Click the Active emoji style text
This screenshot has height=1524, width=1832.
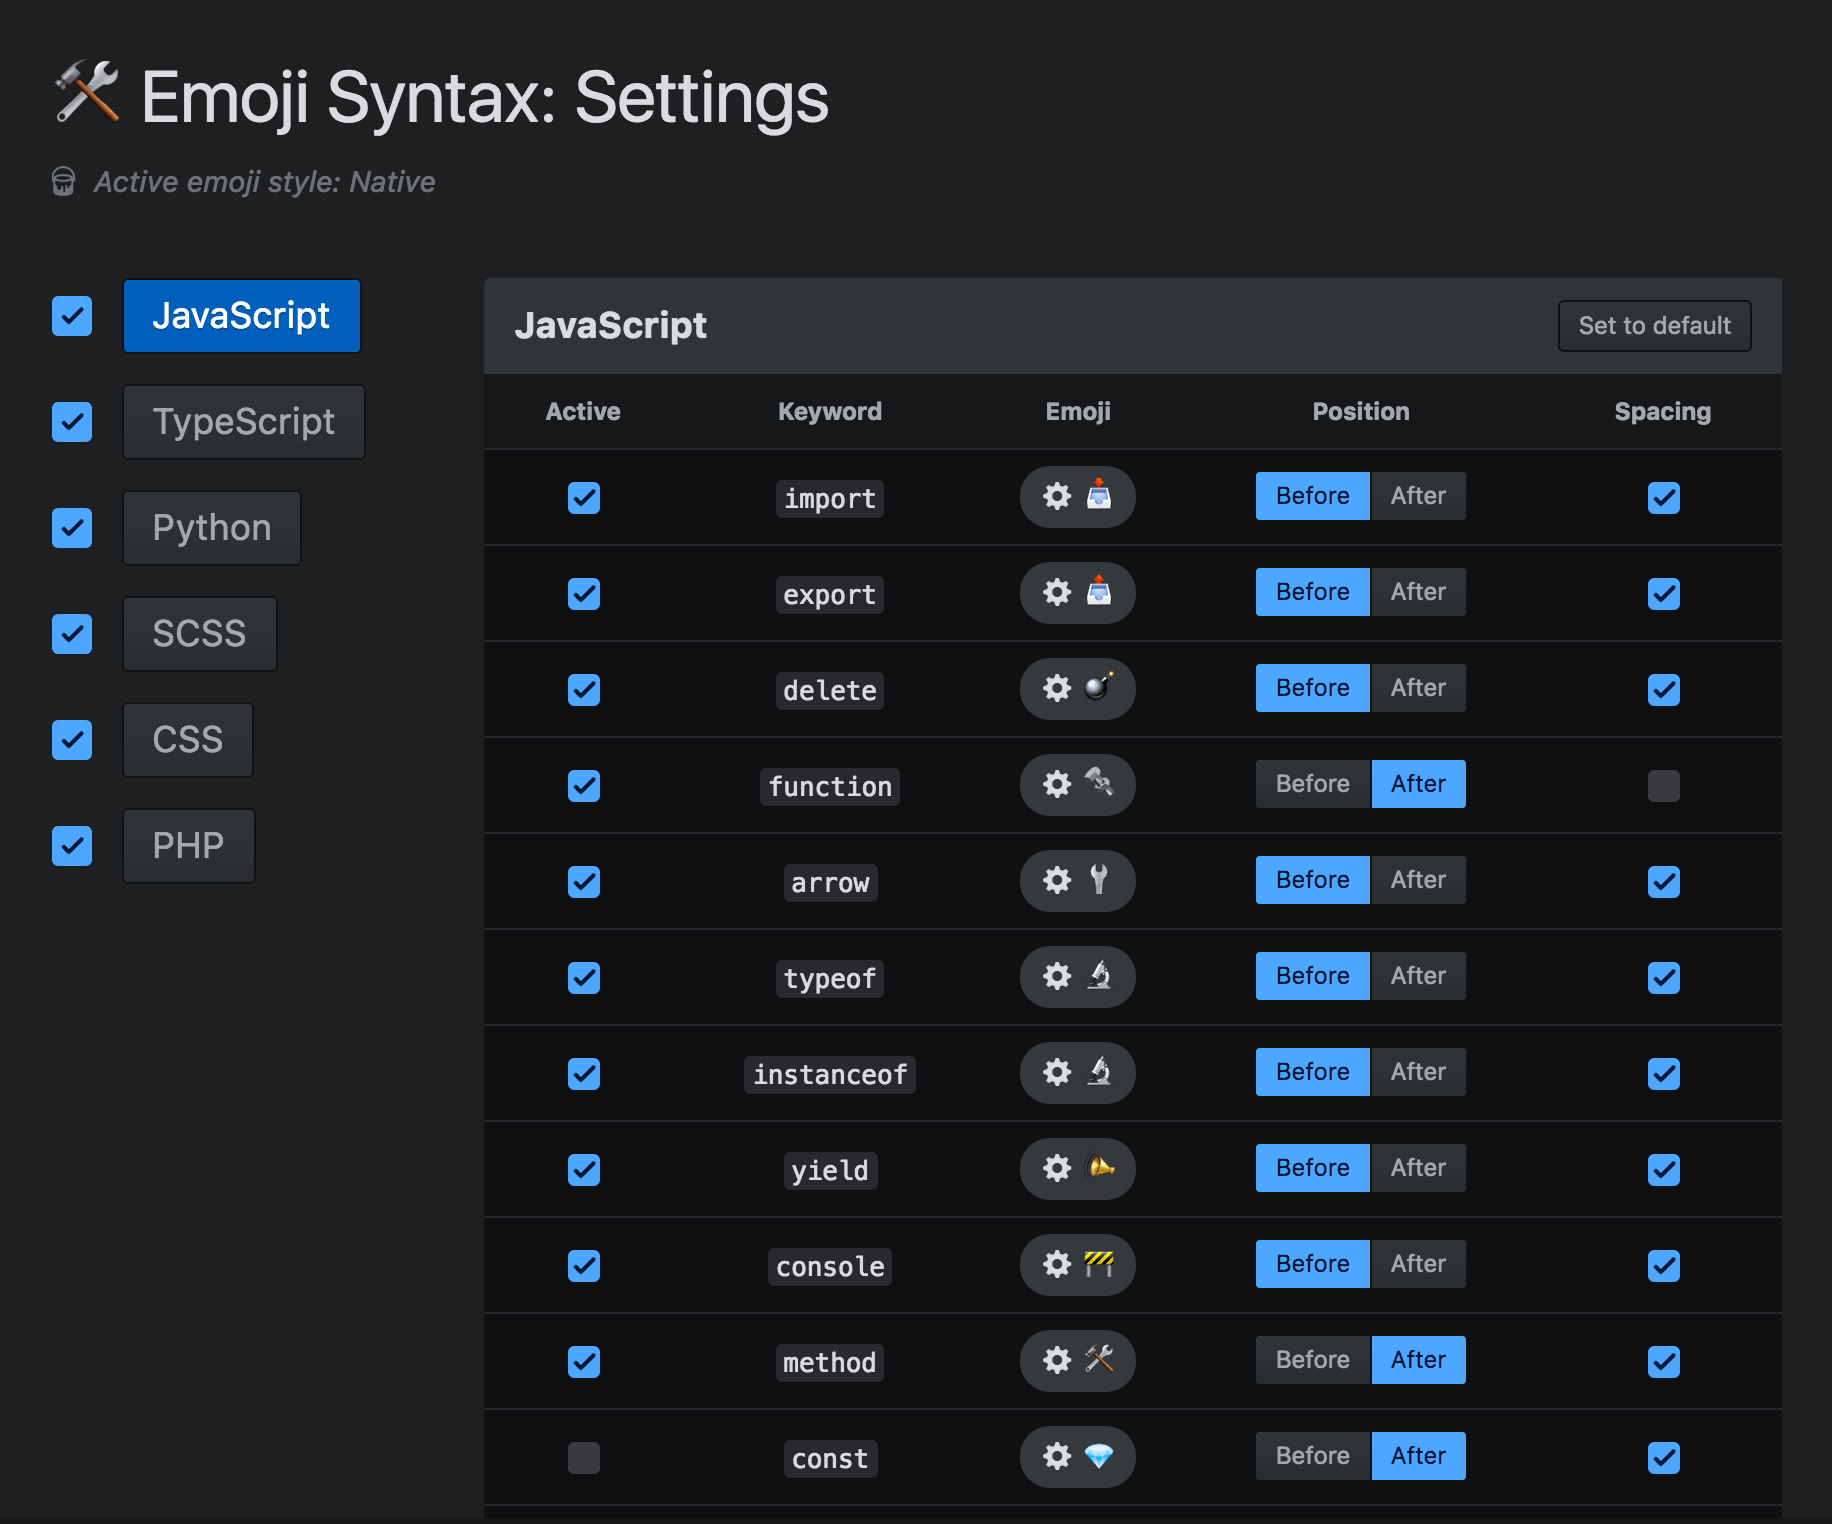click(x=264, y=182)
